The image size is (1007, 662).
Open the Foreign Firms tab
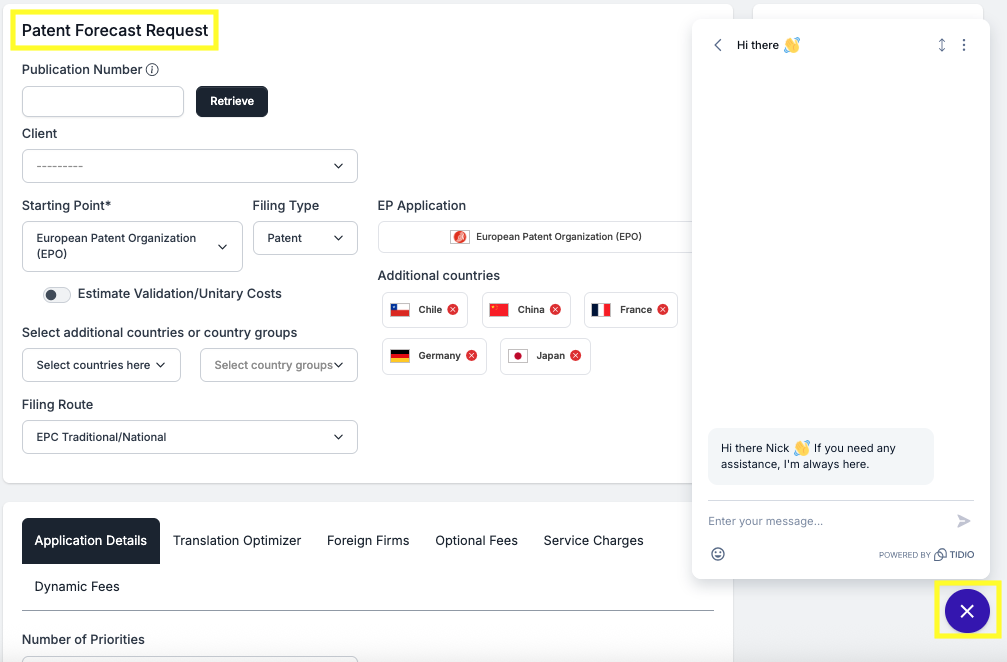point(368,541)
